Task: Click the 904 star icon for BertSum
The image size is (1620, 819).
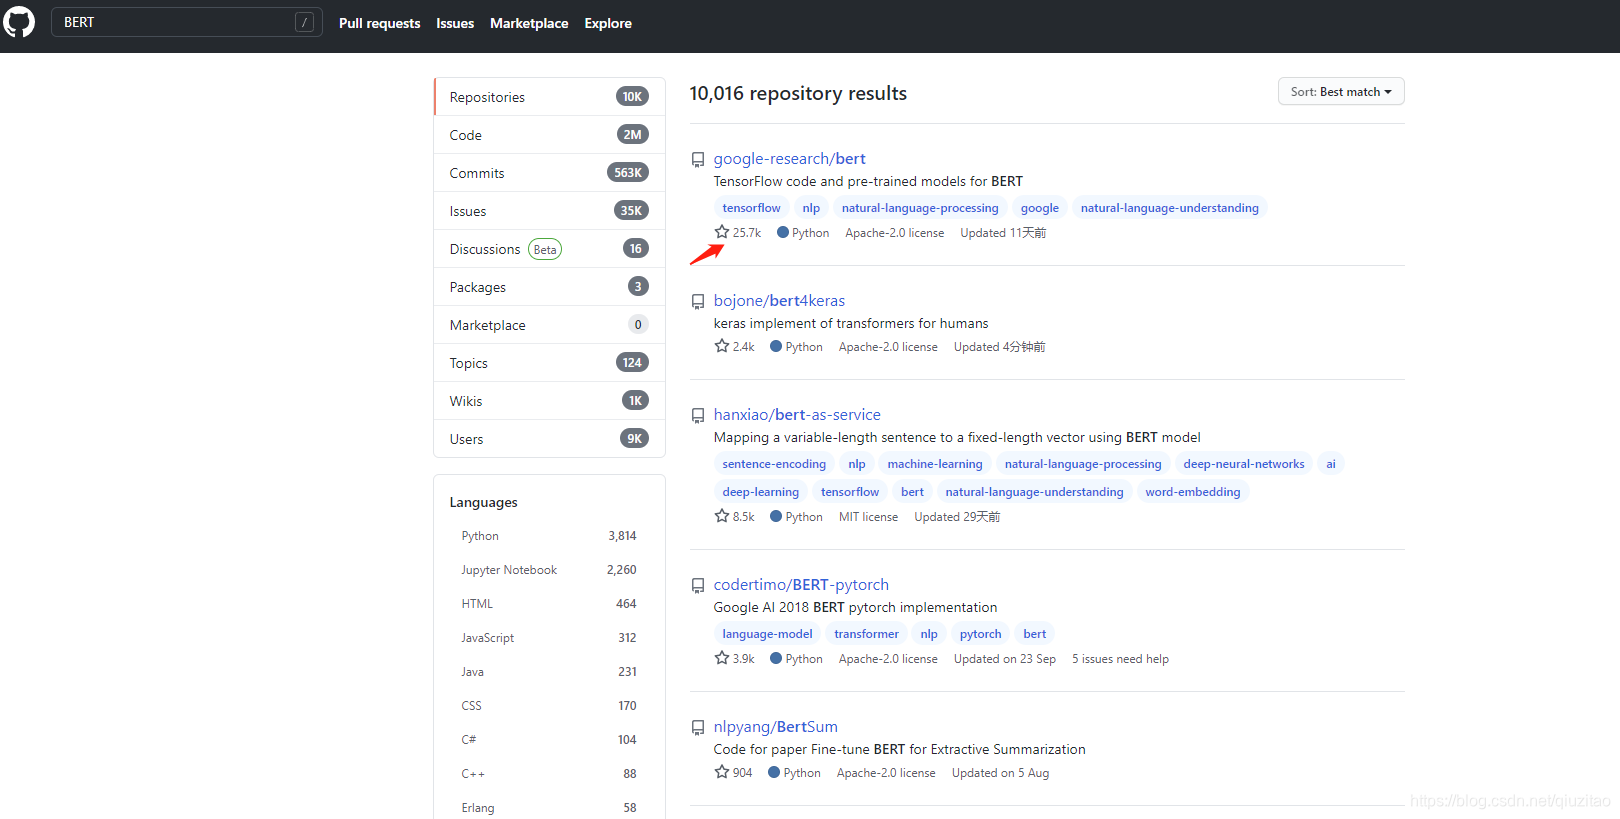Action: pyautogui.click(x=722, y=772)
